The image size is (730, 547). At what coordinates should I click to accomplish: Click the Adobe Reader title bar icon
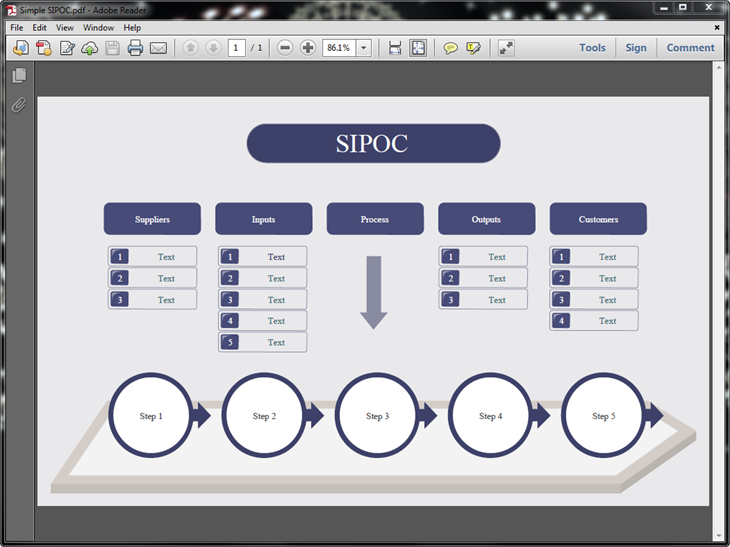[x=11, y=10]
